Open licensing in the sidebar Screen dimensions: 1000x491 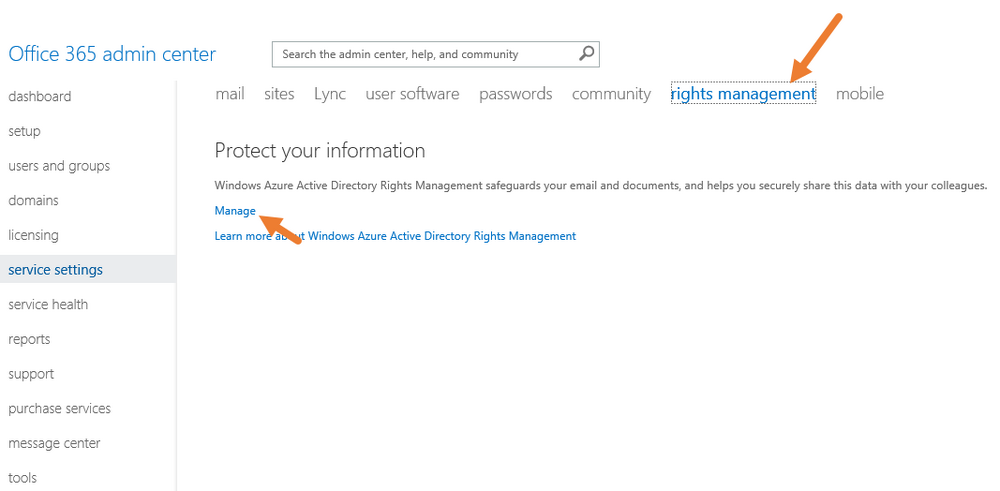coord(33,235)
